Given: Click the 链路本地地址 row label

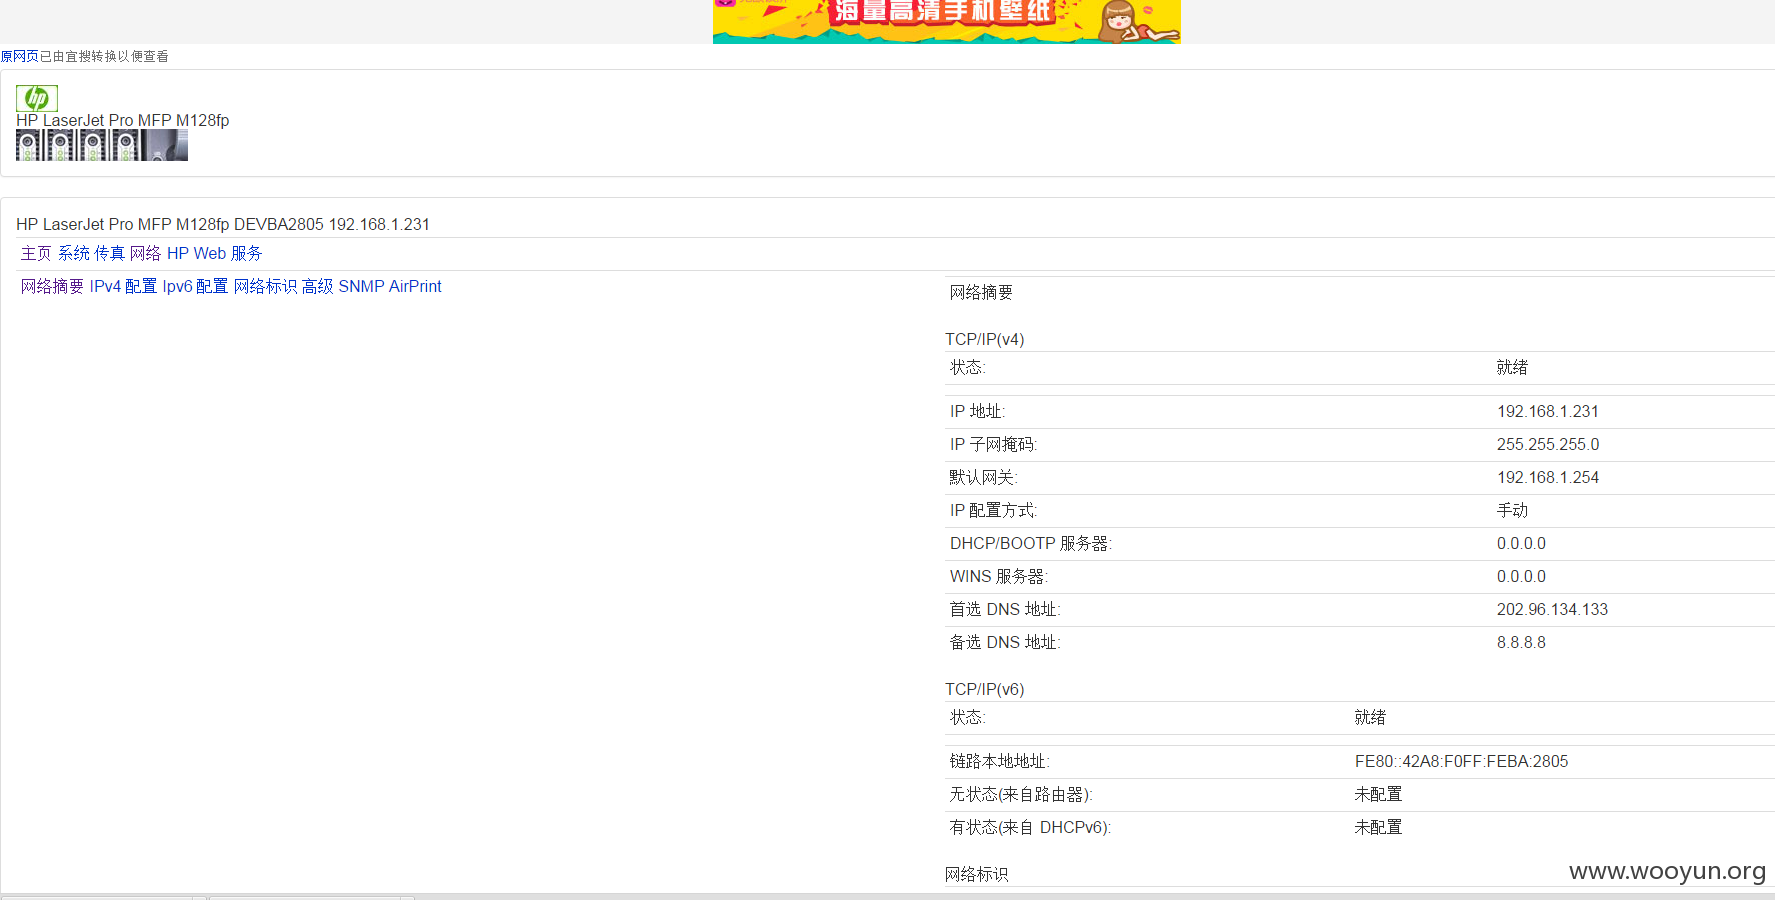Looking at the screenshot, I should point(1000,762).
